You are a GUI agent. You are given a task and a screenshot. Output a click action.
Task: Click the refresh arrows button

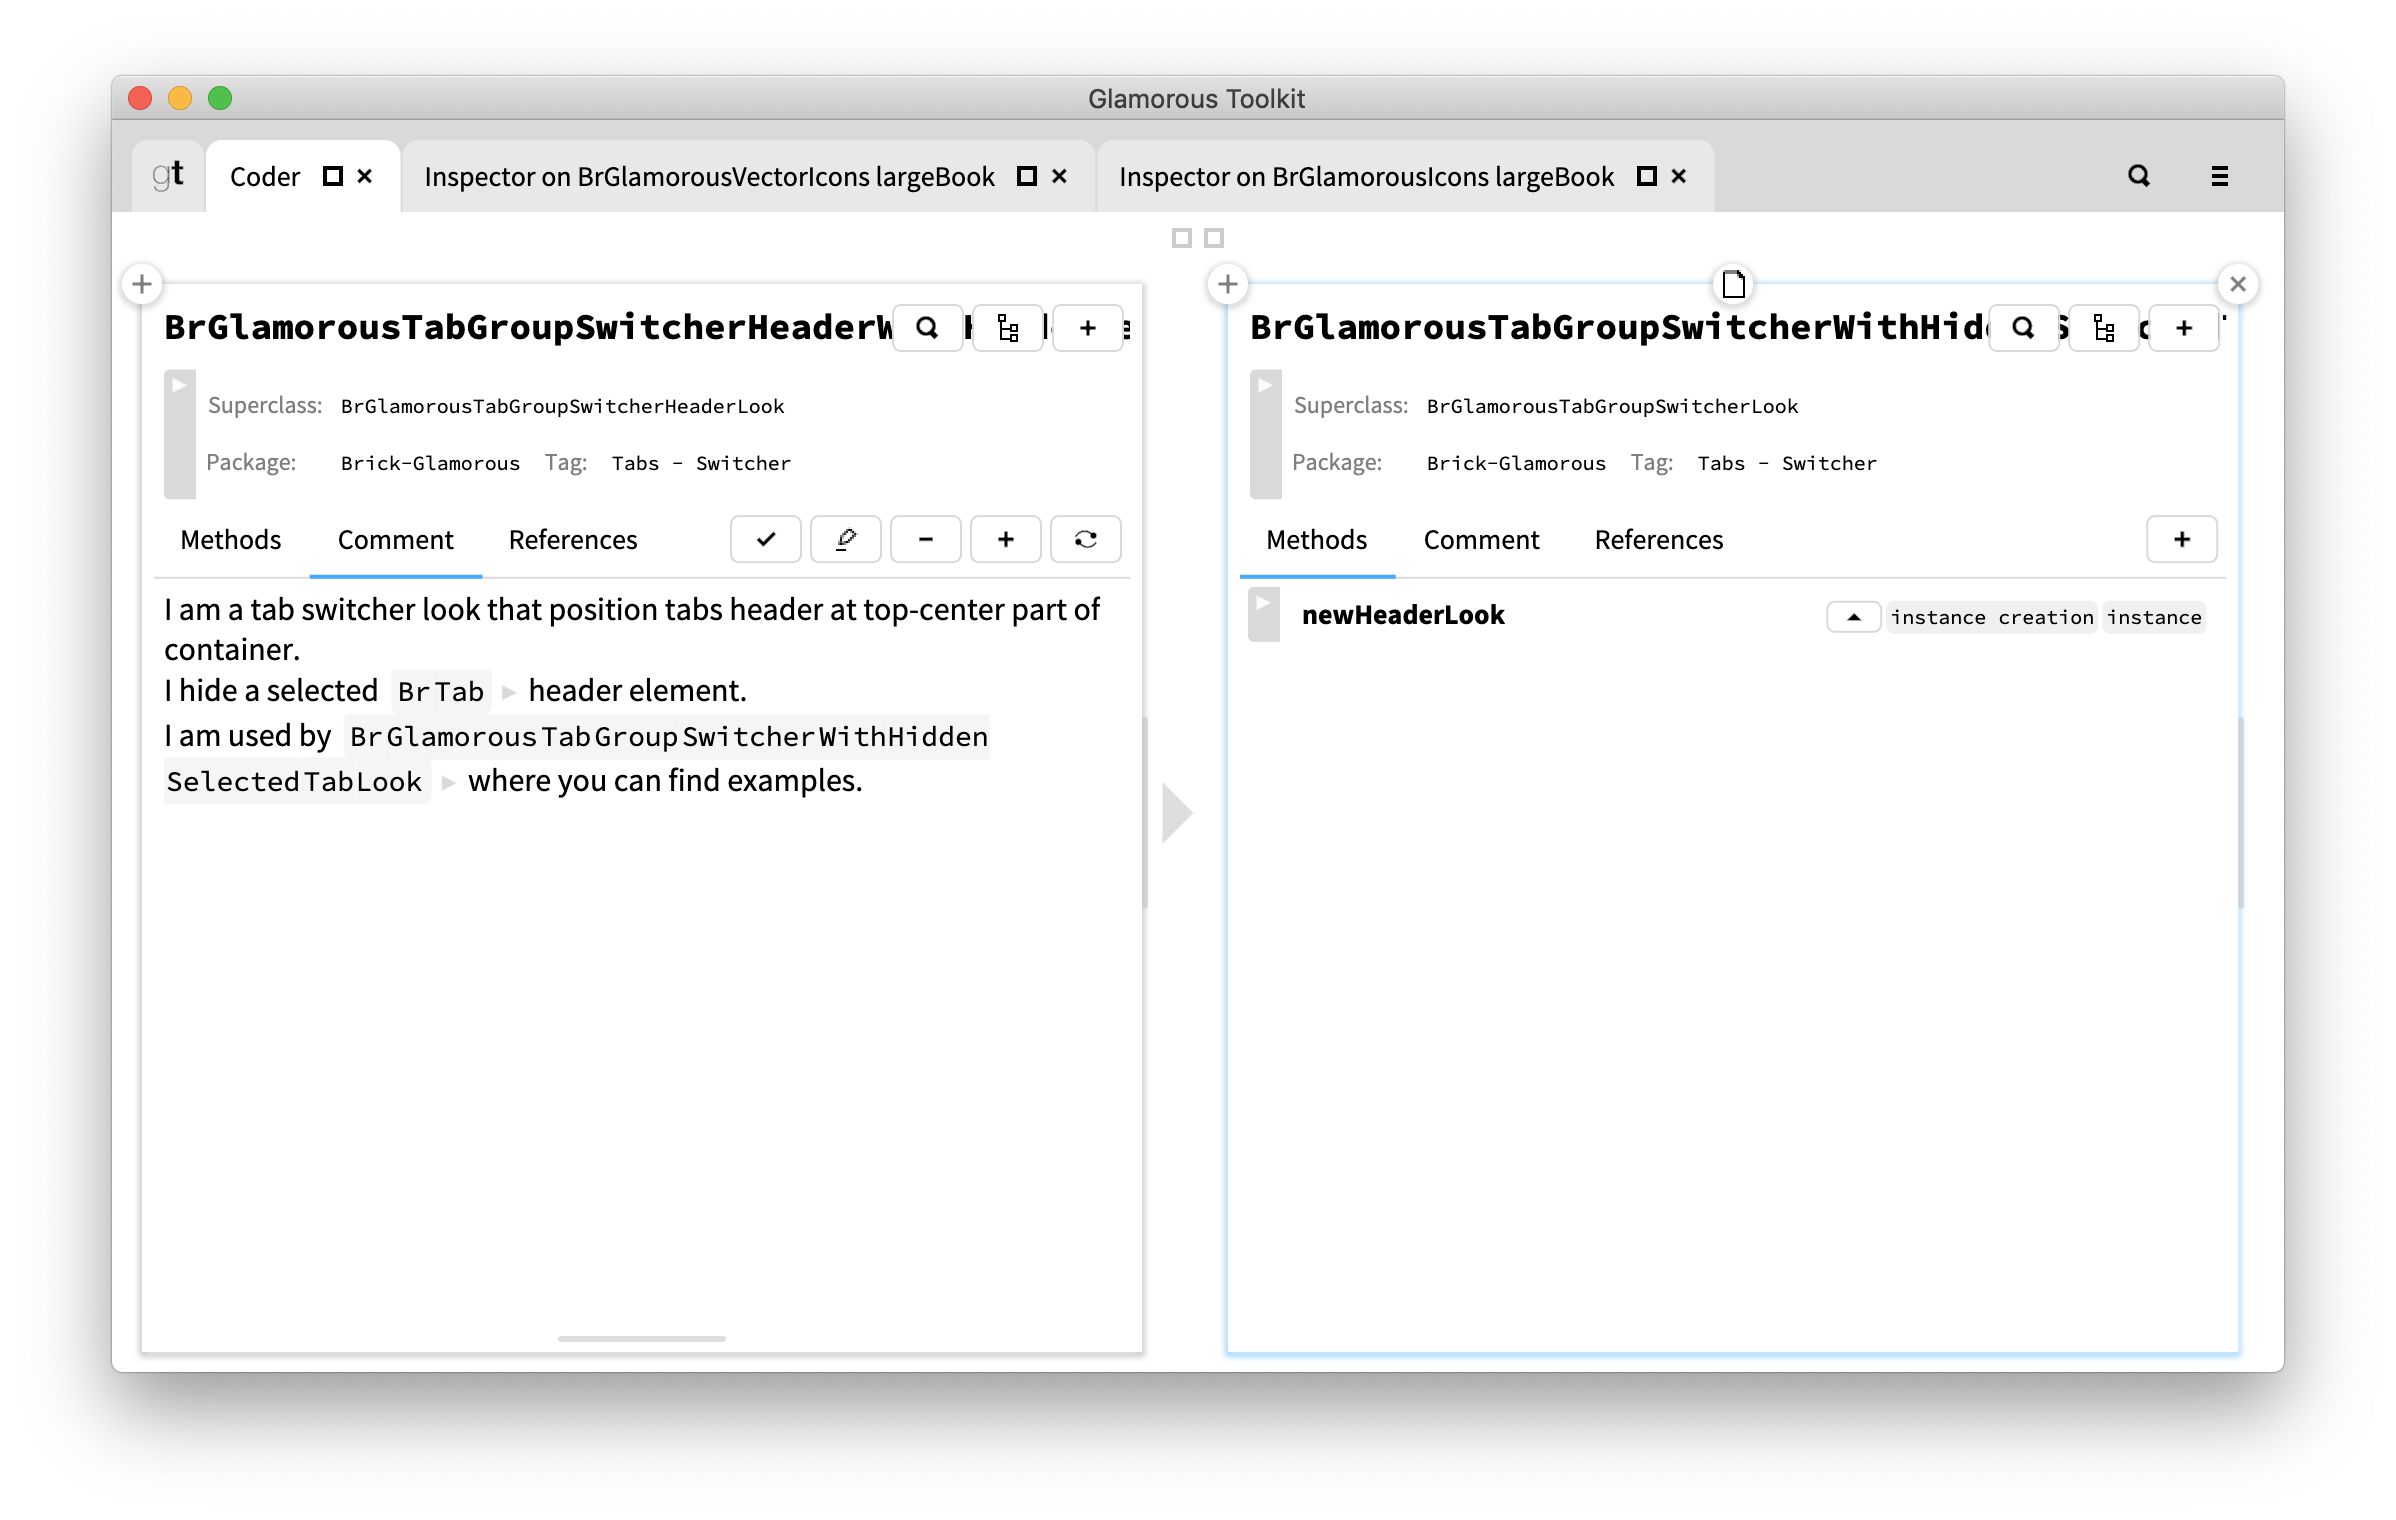[1086, 540]
